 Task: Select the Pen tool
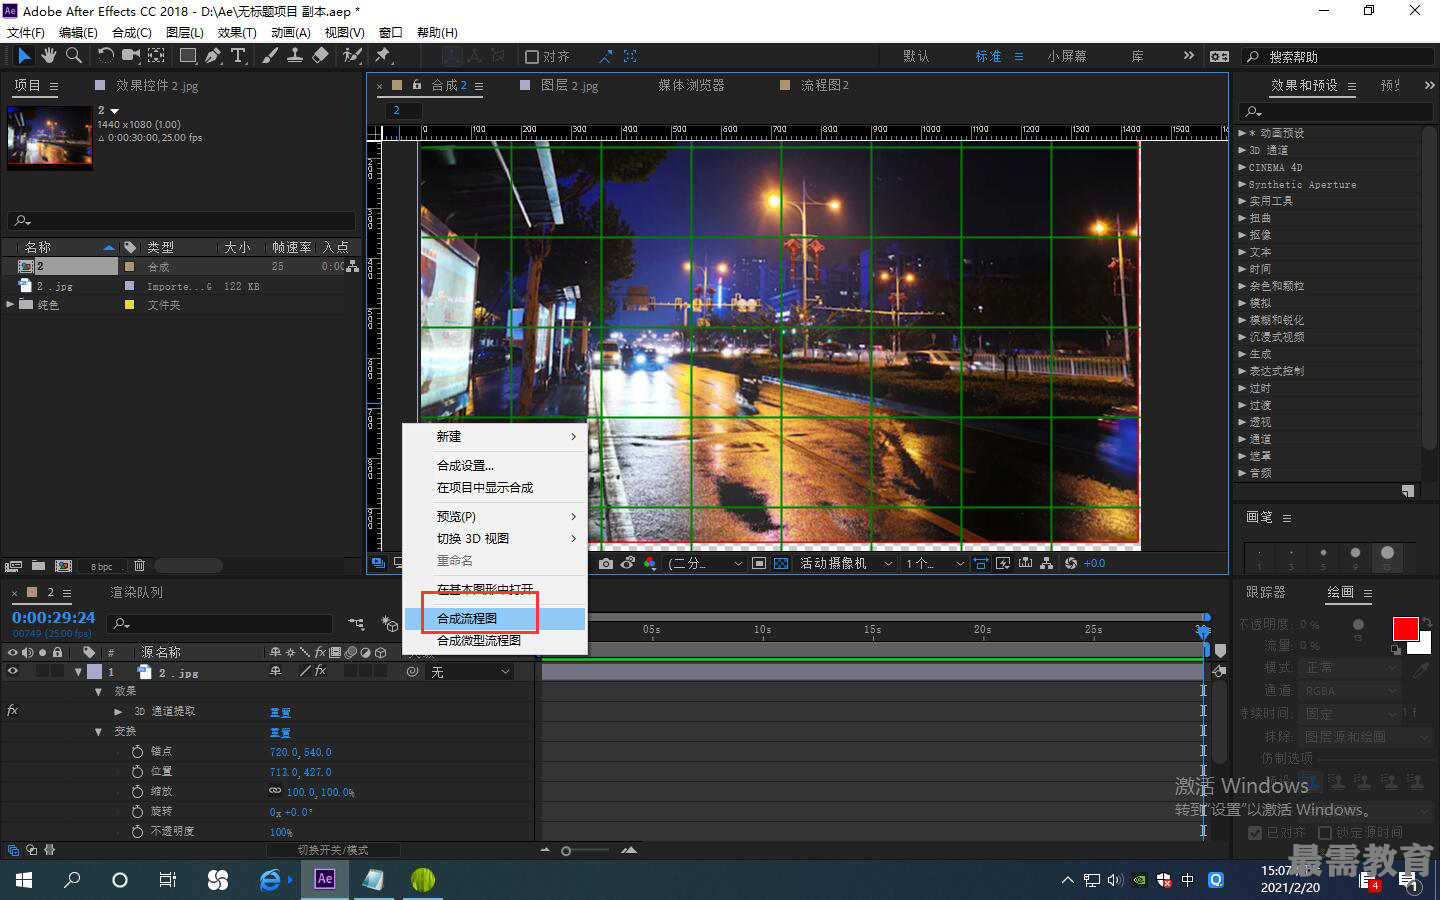[x=213, y=56]
